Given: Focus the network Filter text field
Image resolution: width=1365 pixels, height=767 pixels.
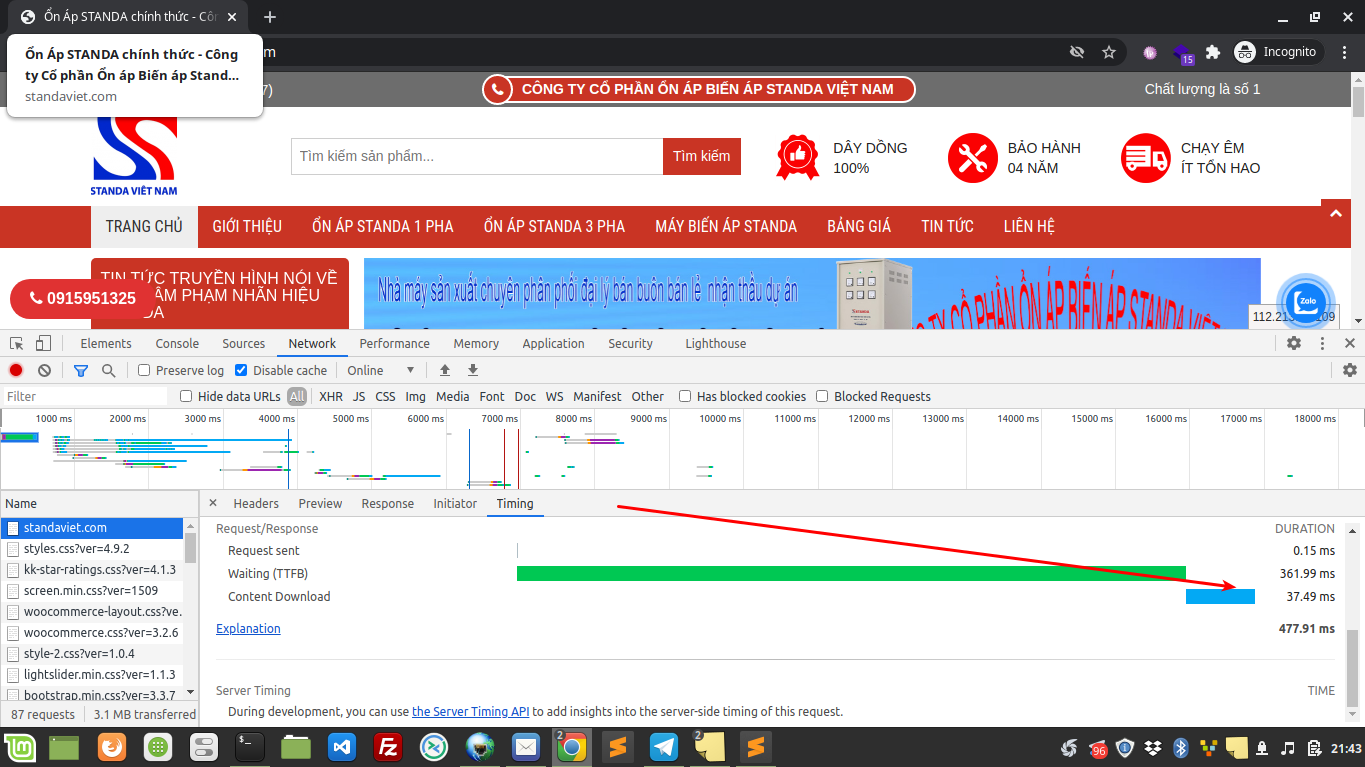Looking at the screenshot, I should (86, 396).
